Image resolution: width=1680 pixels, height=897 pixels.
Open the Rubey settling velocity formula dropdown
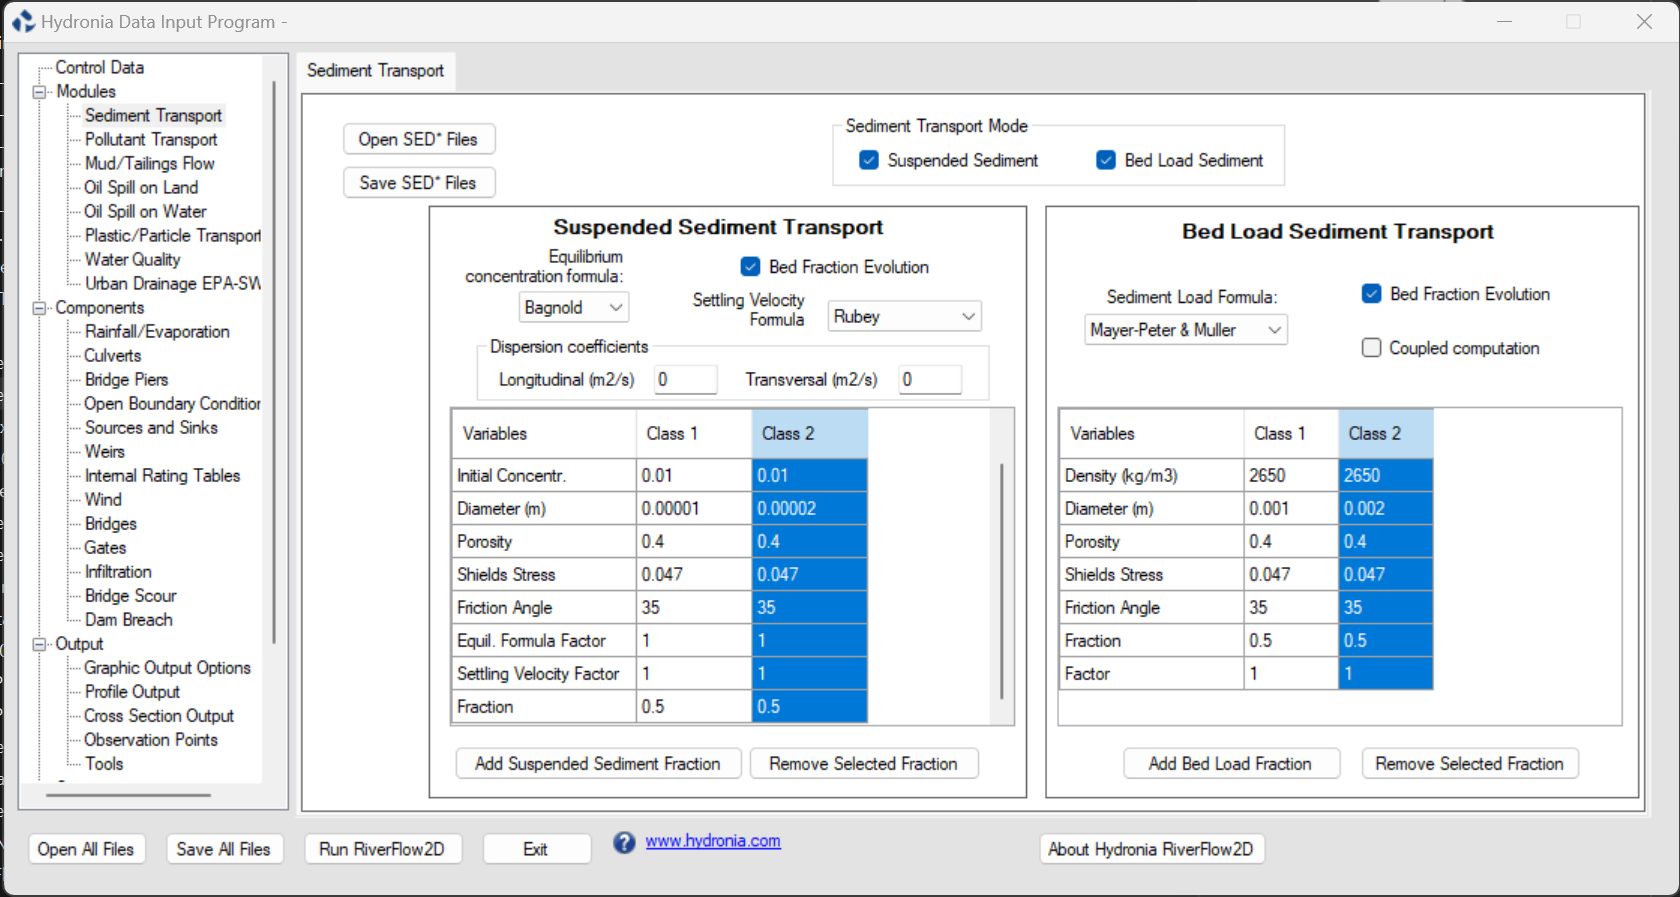(905, 316)
